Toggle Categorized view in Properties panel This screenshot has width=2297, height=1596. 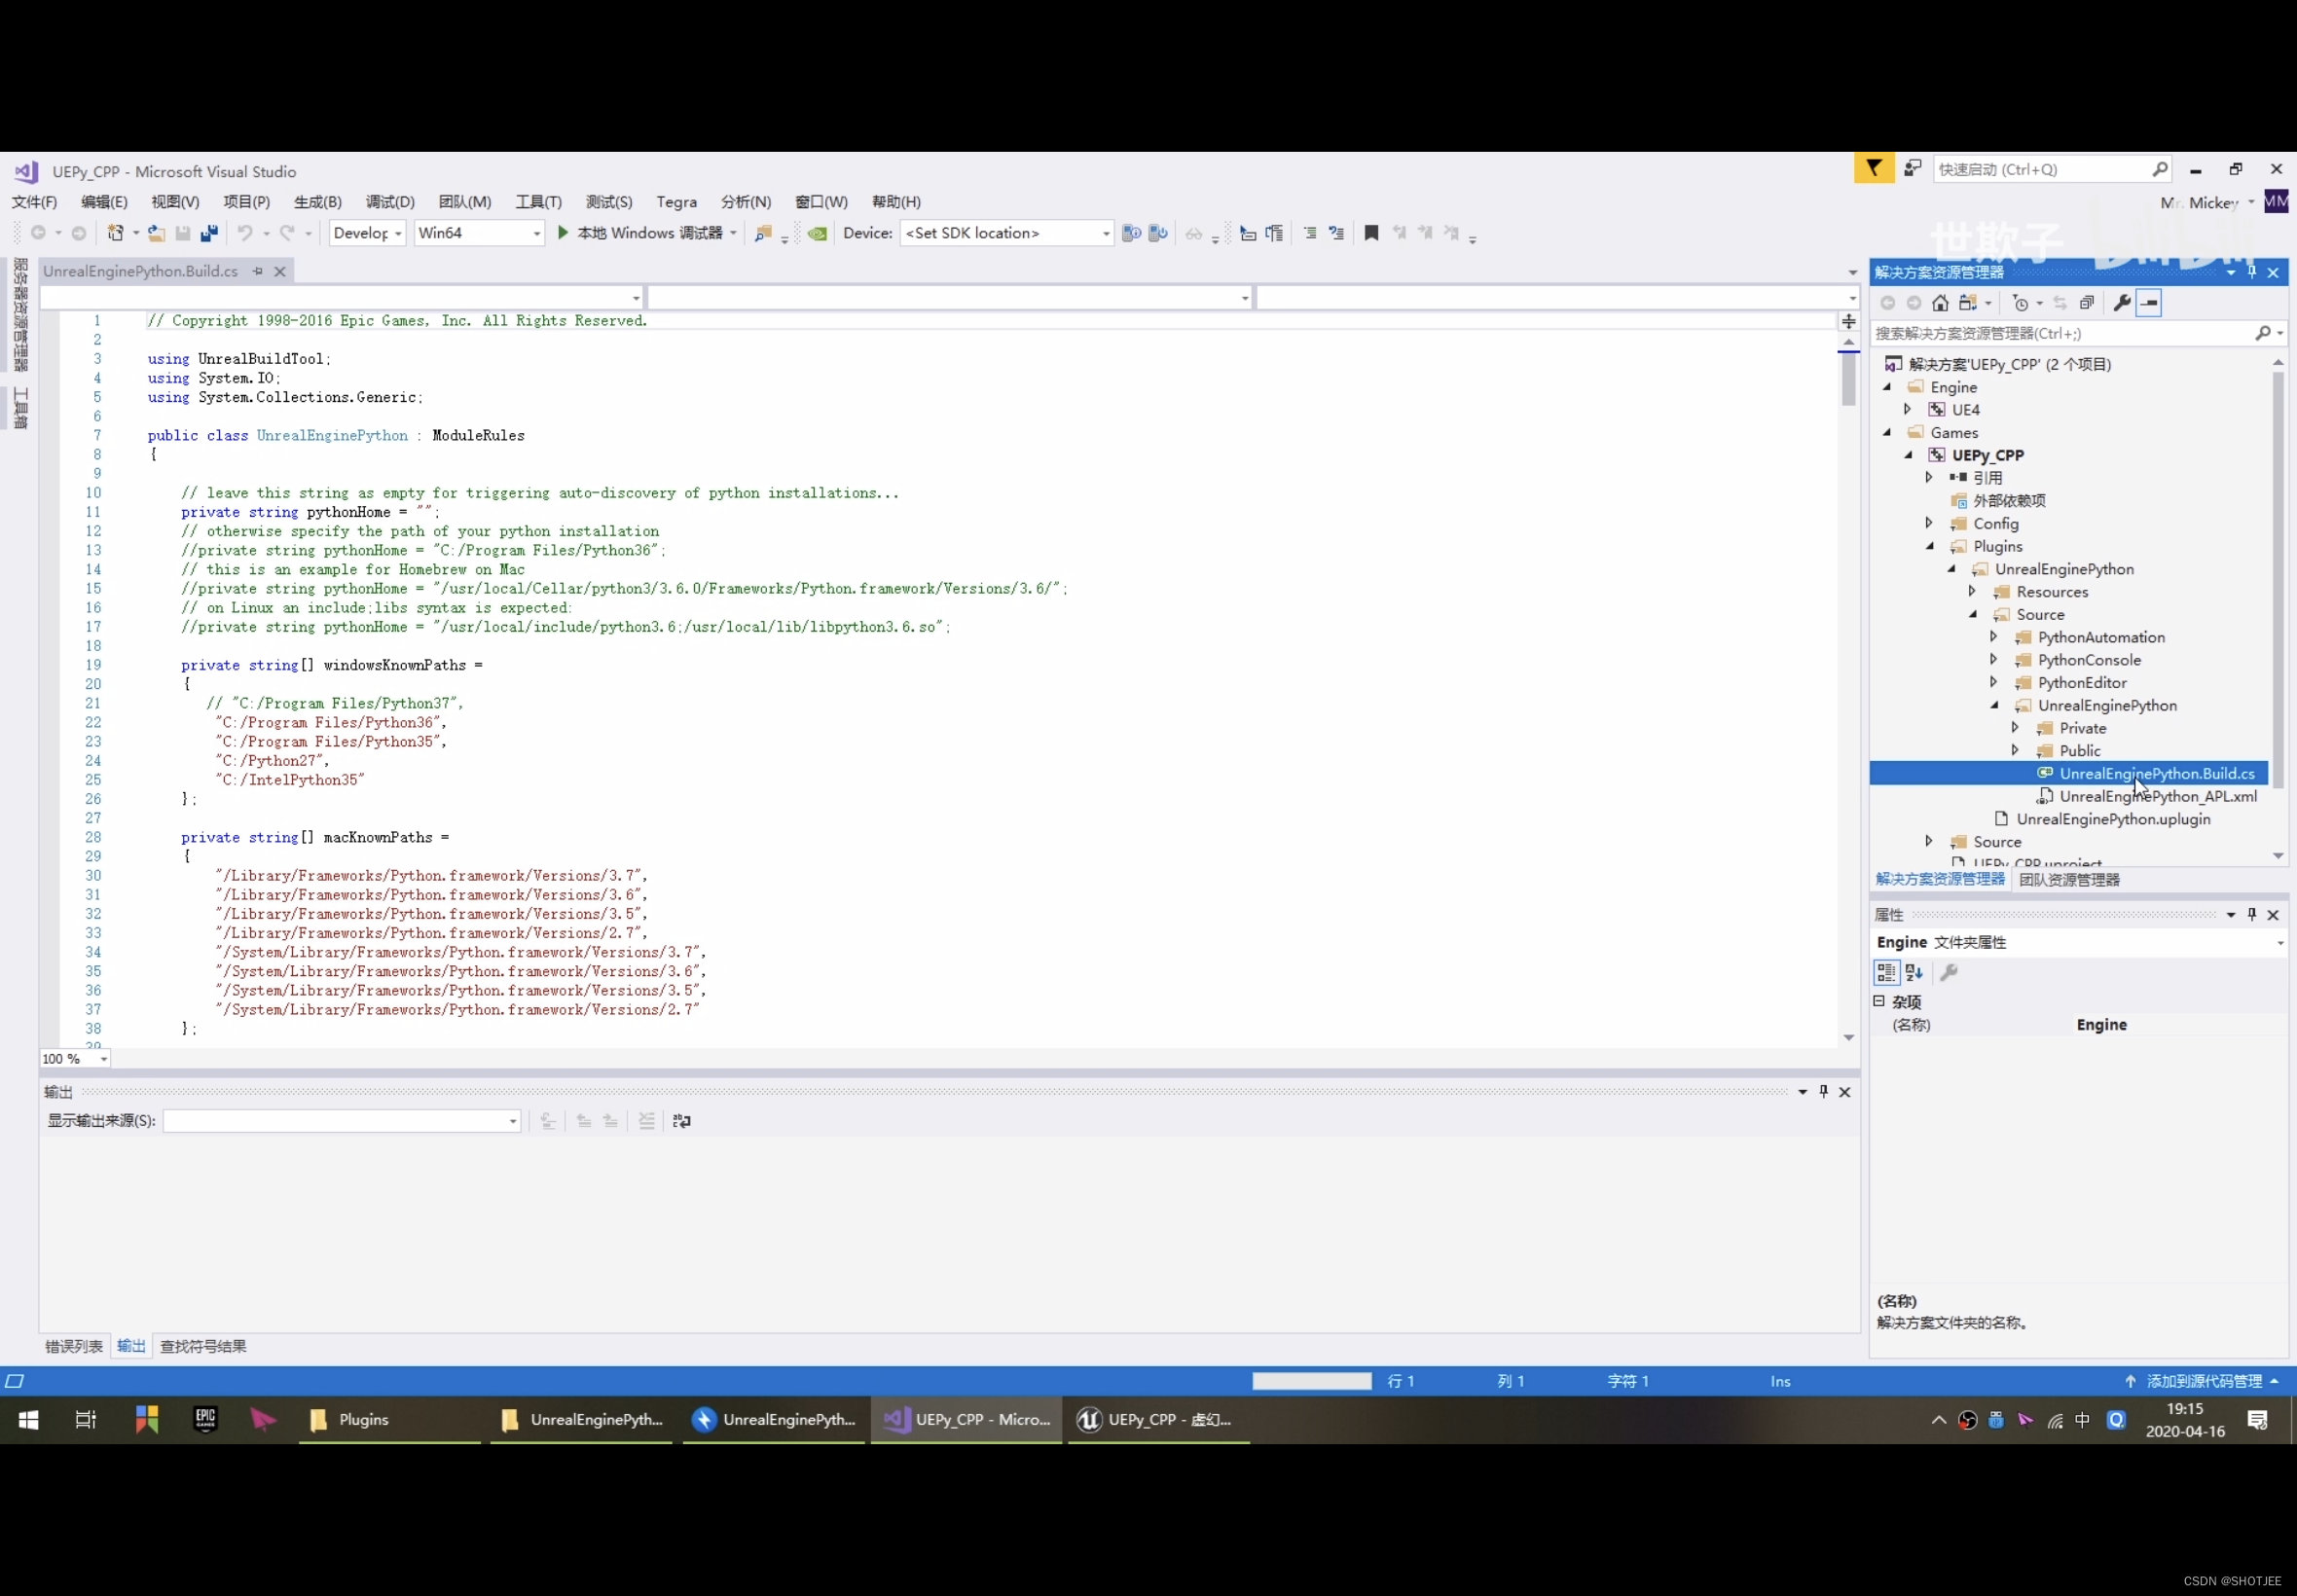point(1886,972)
